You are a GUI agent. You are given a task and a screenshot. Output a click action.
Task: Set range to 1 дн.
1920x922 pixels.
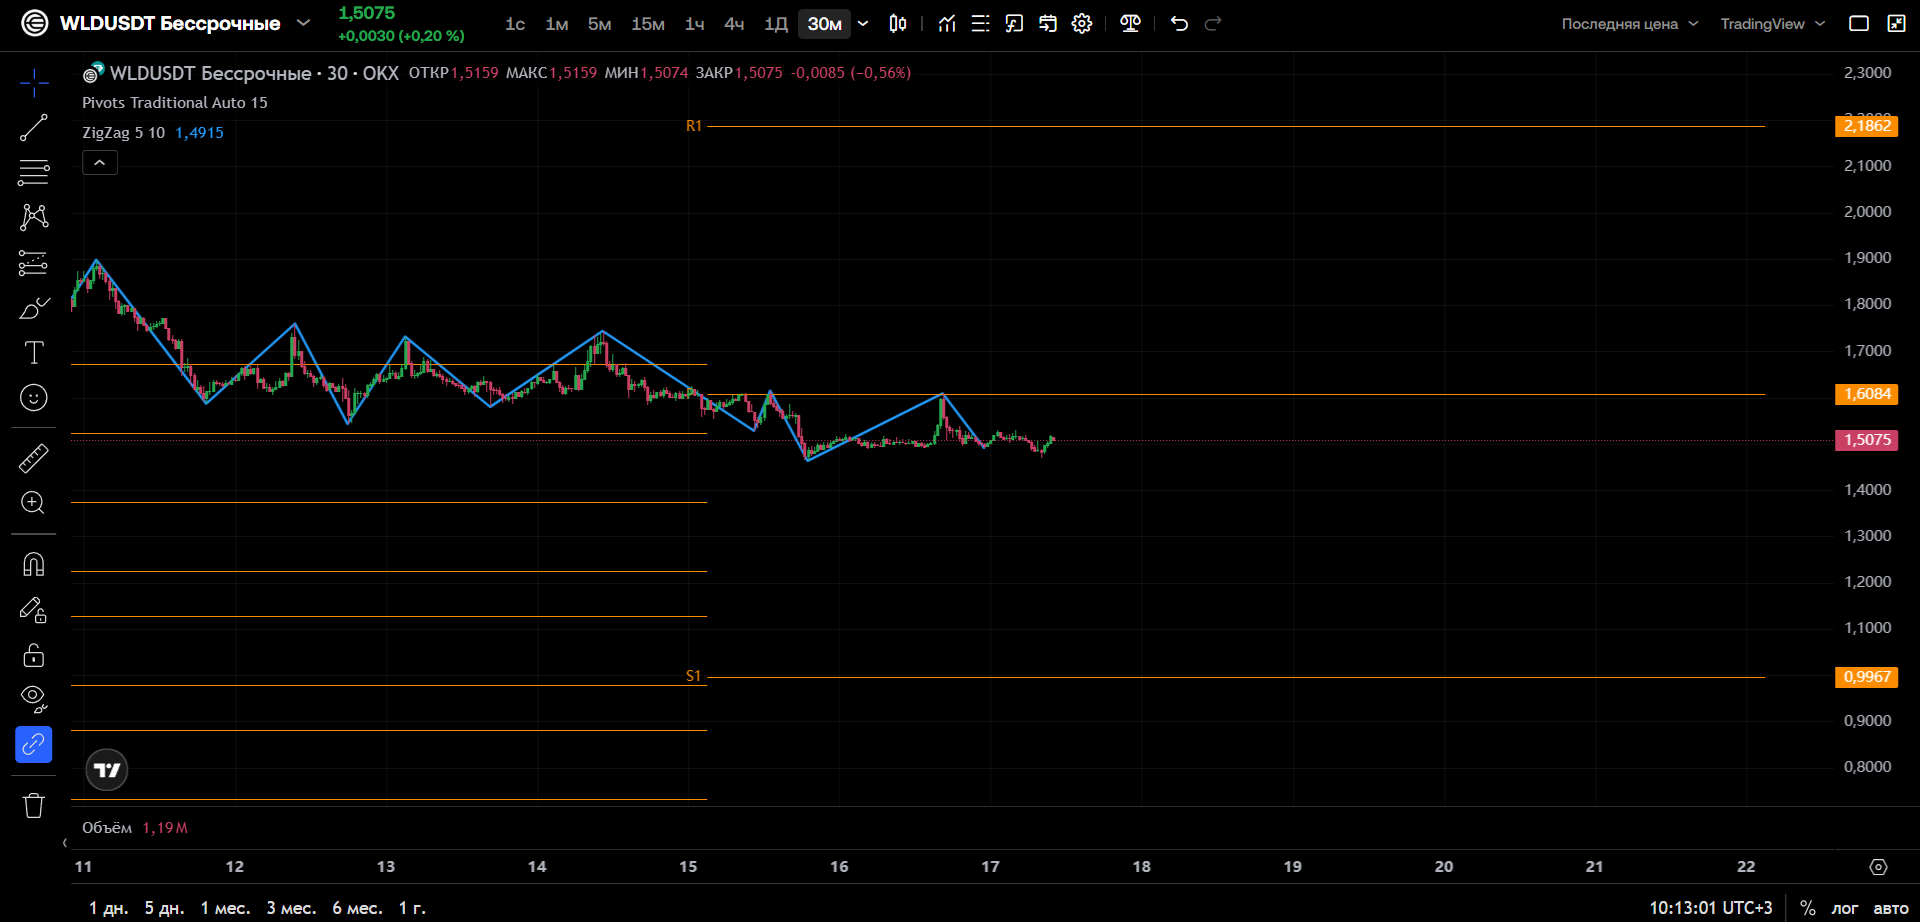[x=108, y=908]
